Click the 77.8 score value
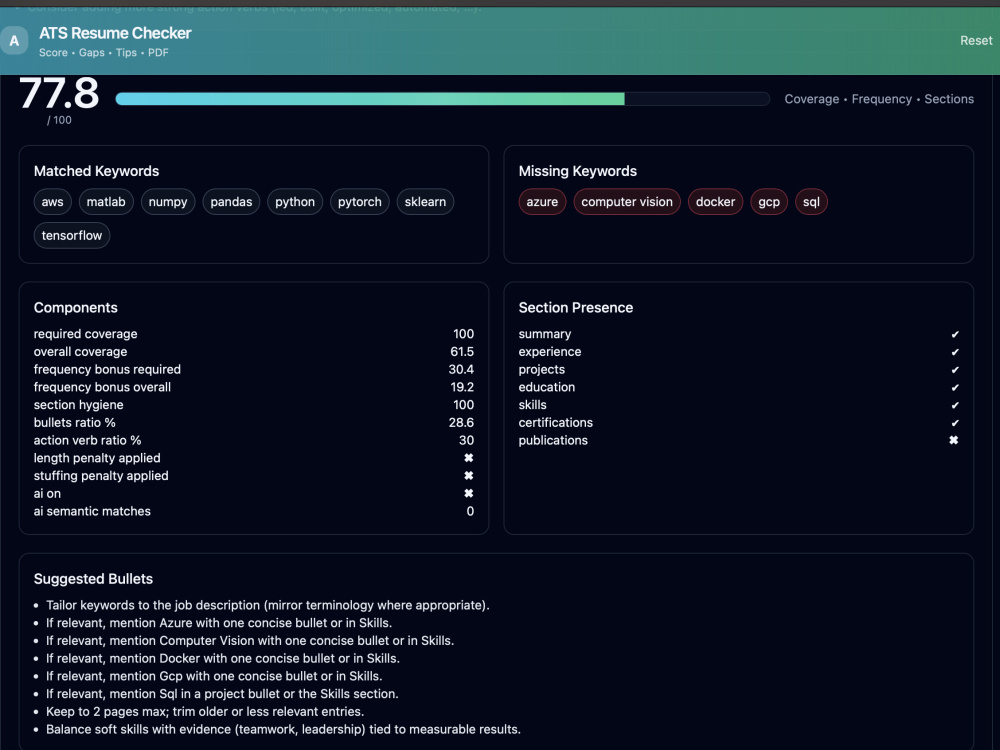Screen dimensions: 1000x750 click(x=59, y=93)
